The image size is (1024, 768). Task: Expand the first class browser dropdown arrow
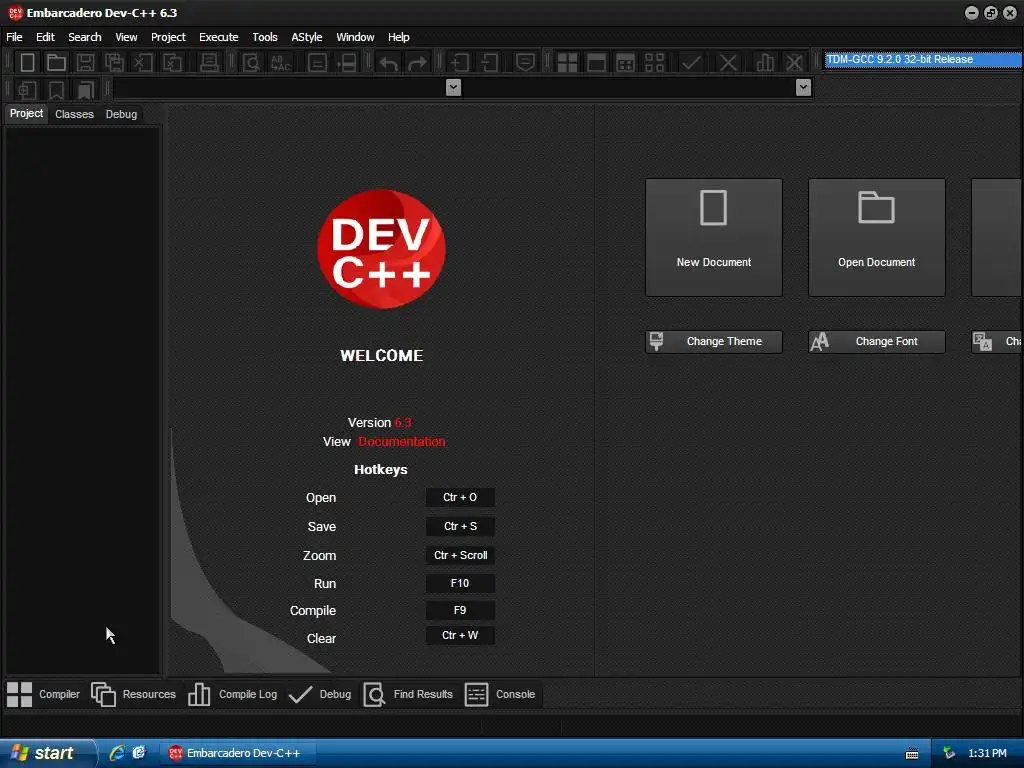453,88
